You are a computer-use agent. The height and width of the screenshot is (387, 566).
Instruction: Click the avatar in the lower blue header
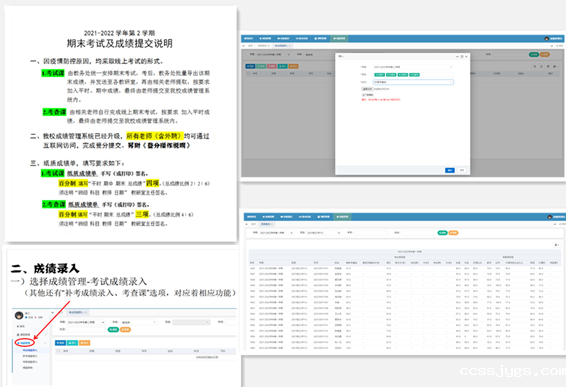point(549,217)
